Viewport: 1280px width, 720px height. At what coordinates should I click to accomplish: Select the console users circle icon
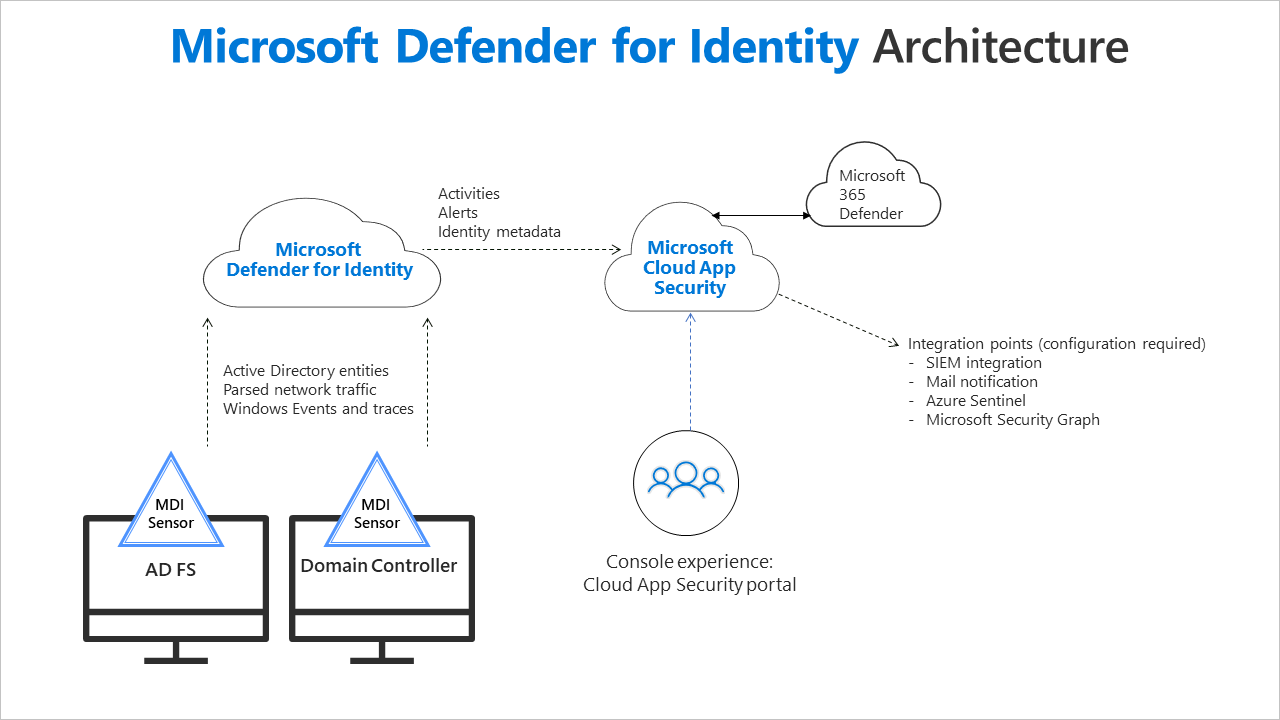coord(686,483)
